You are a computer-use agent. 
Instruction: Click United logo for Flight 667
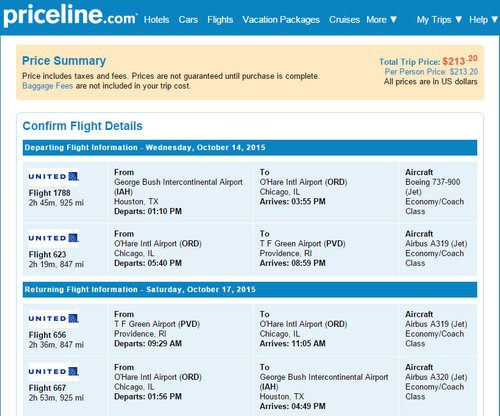[x=54, y=372]
